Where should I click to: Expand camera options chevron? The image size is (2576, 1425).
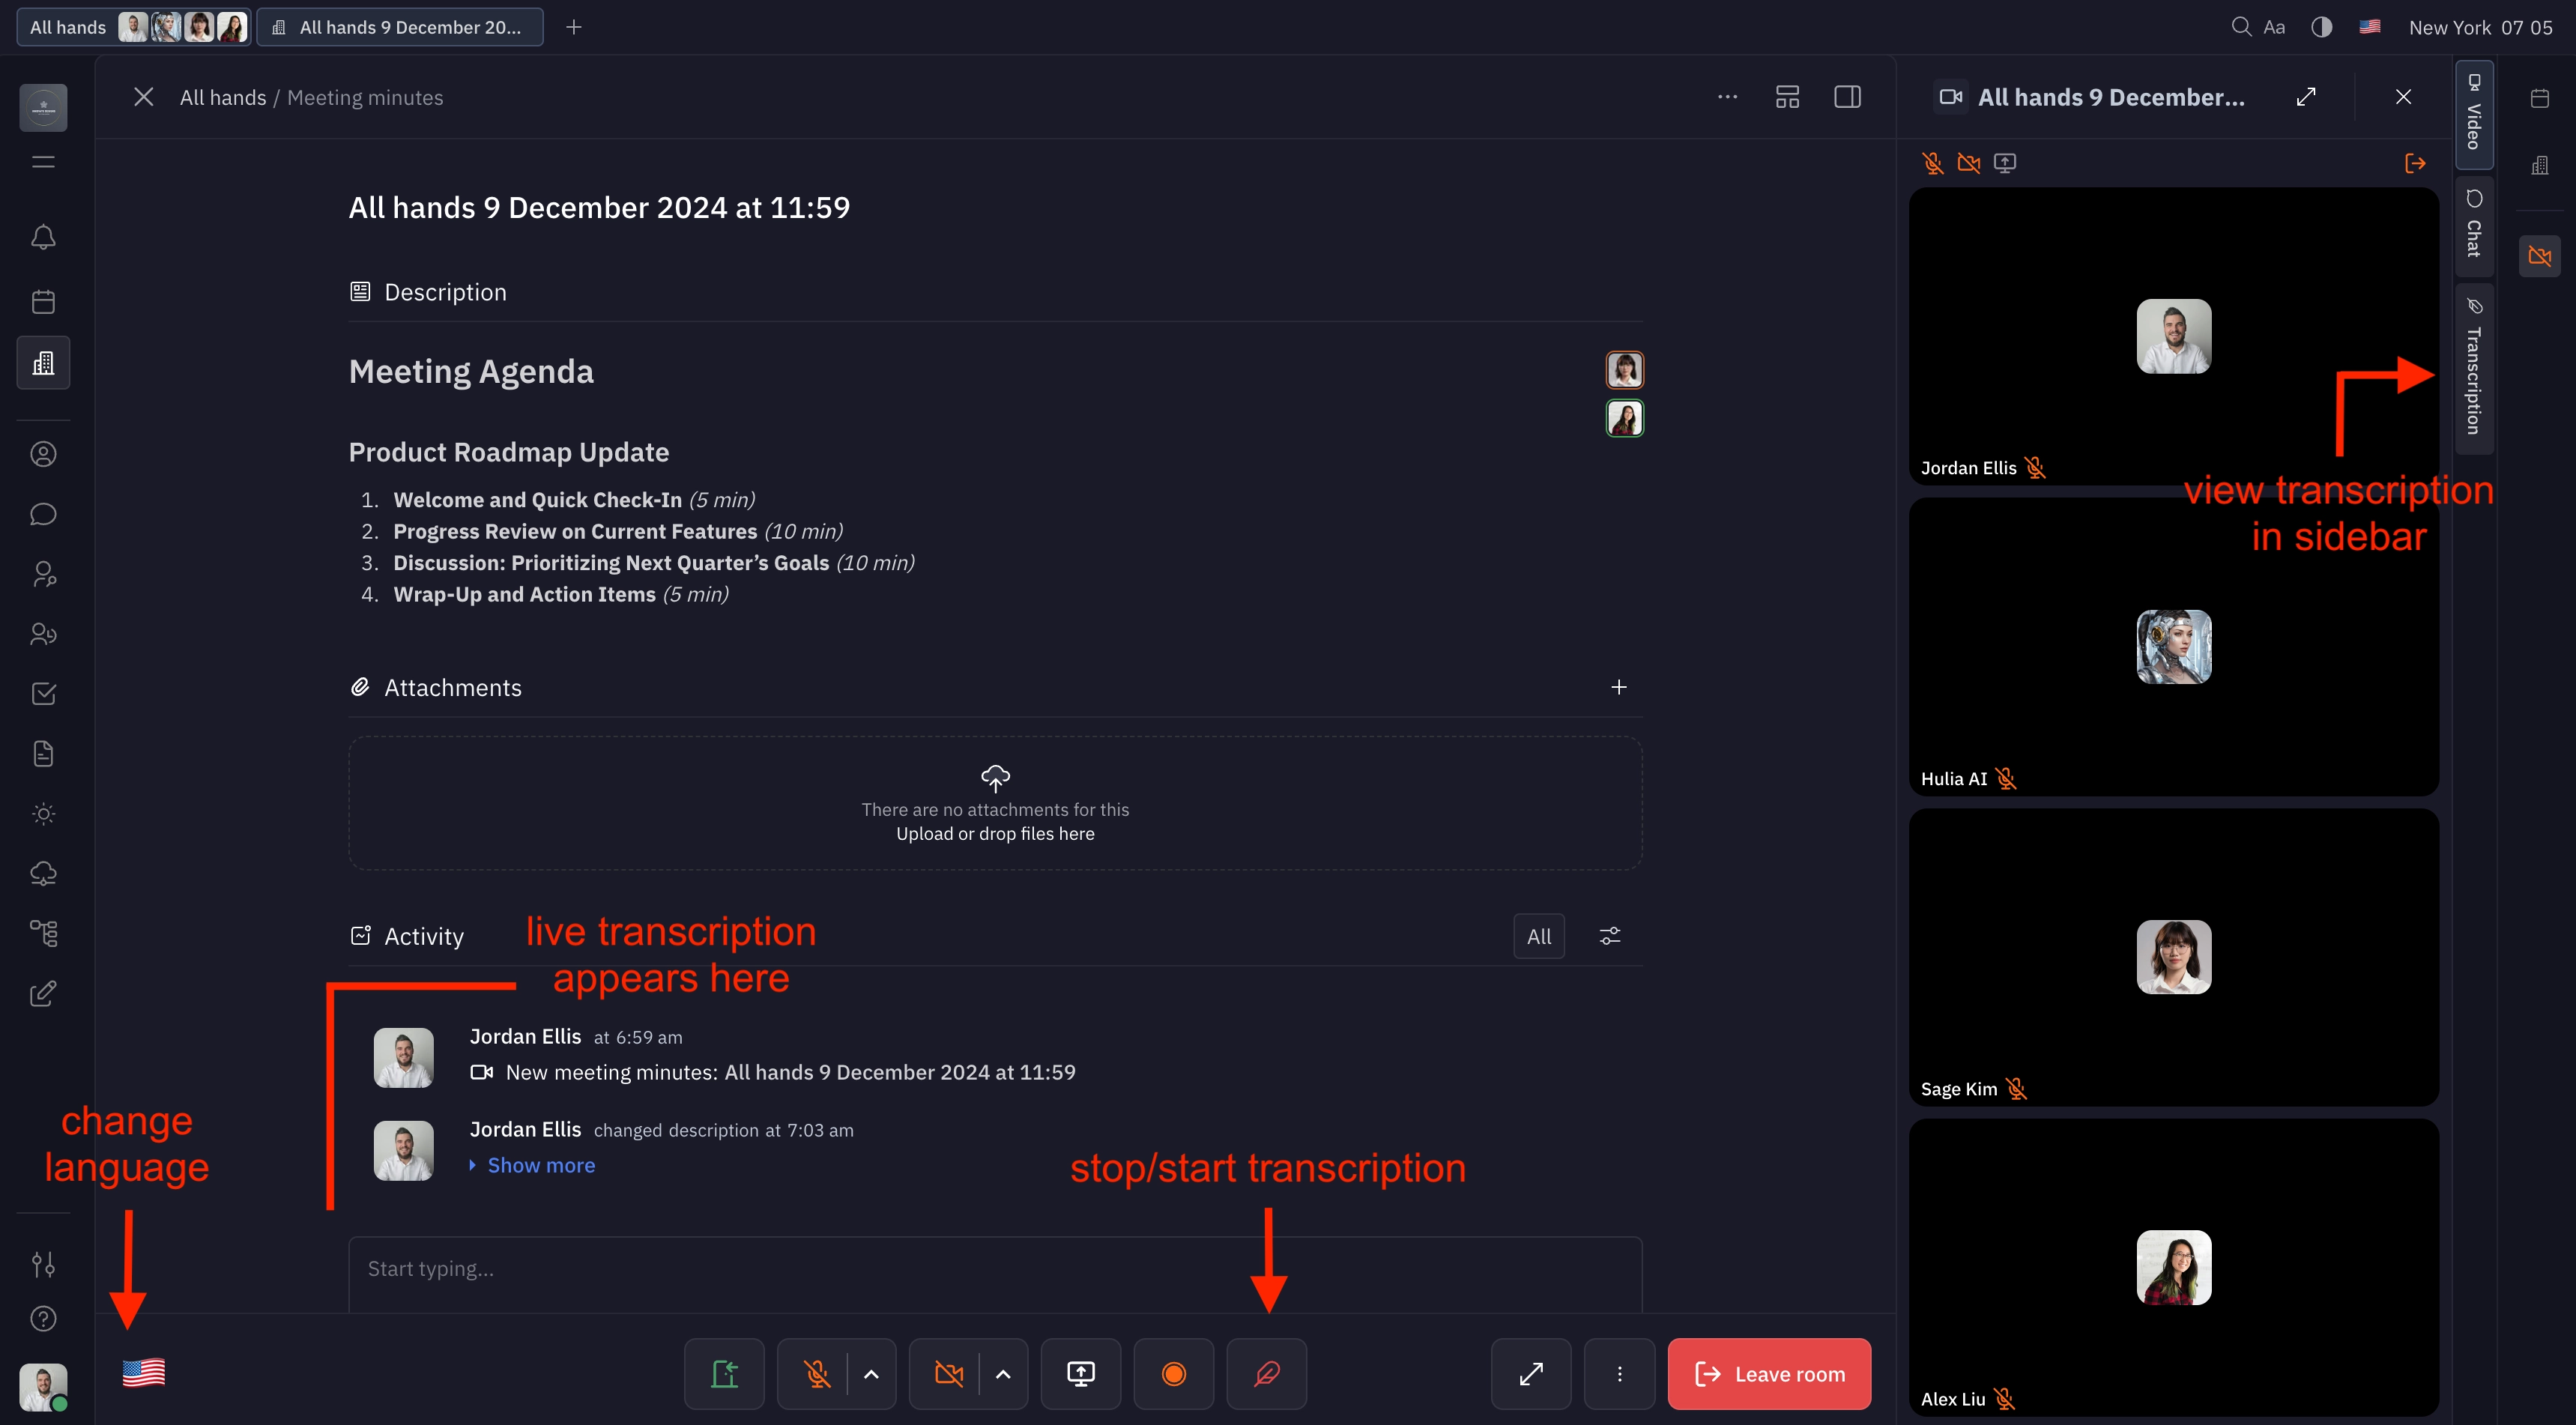tap(1003, 1373)
